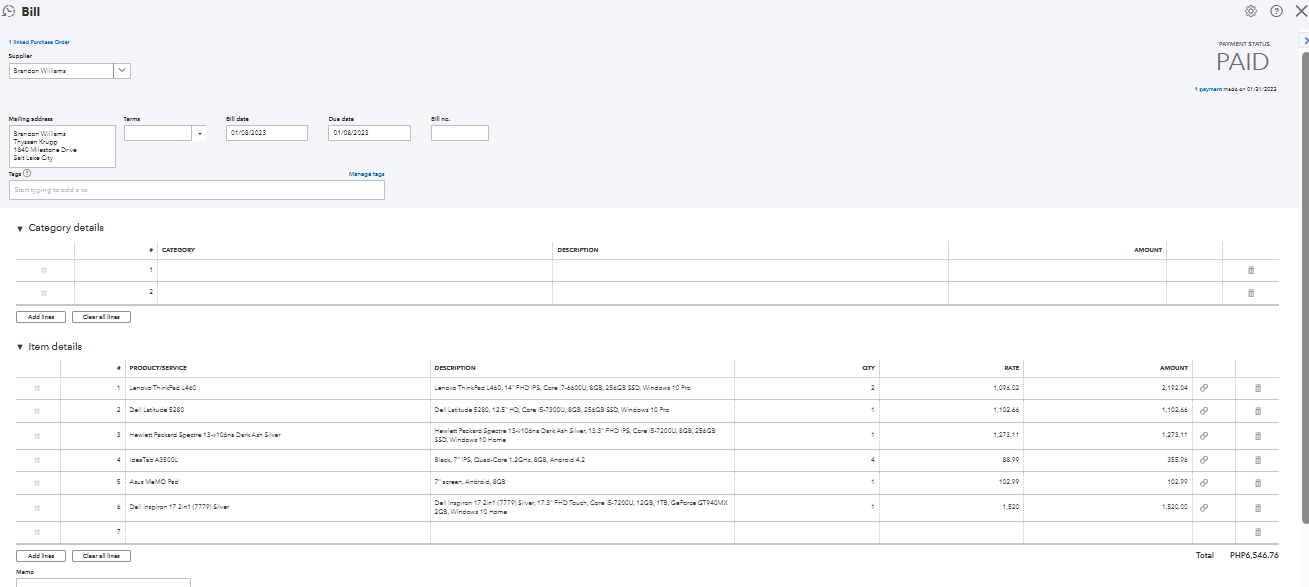This screenshot has height=587, width=1309.
Task: Delete the Lenovo ThinkPad L460 line
Action: (x=1258, y=388)
